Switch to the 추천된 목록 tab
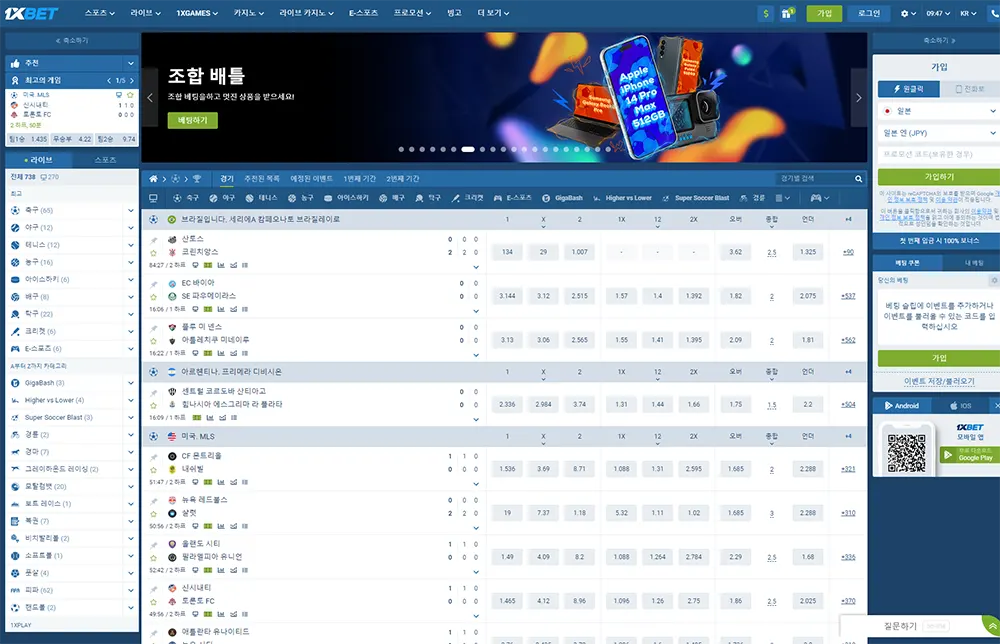This screenshot has height=644, width=1000. tap(262, 179)
